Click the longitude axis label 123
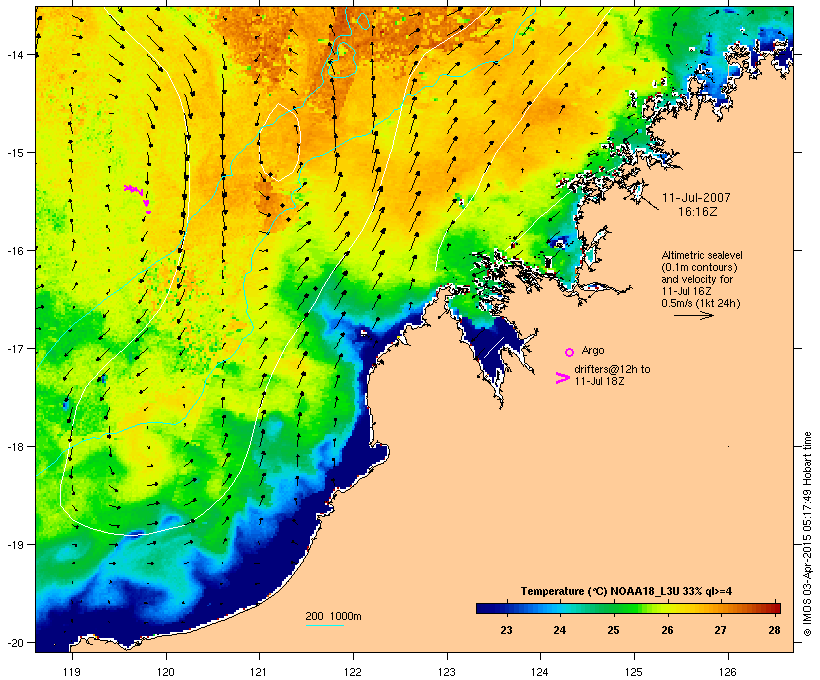The image size is (820, 680). click(447, 672)
